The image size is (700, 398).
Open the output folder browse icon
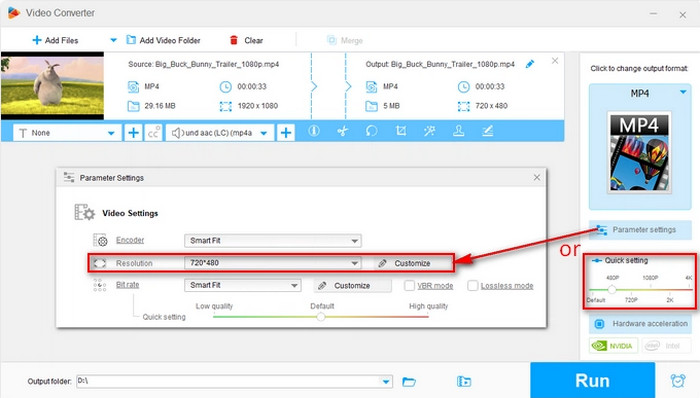(x=408, y=381)
